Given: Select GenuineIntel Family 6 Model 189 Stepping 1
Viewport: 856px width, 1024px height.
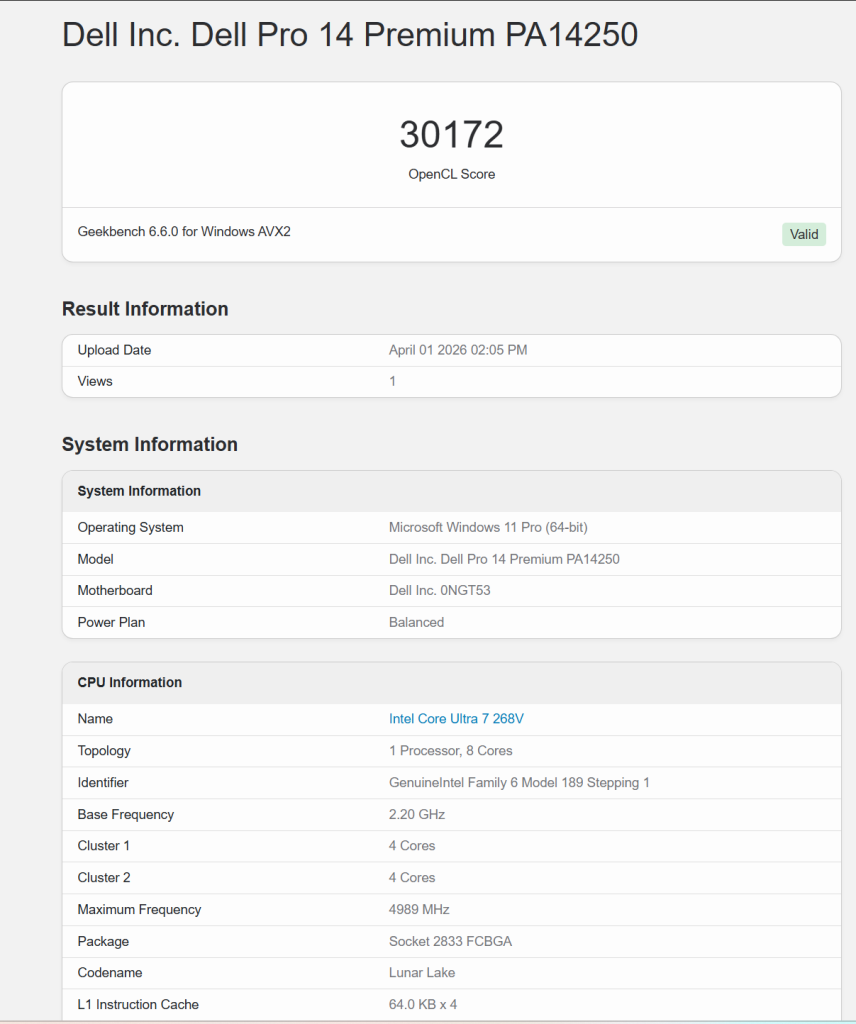Looking at the screenshot, I should [x=519, y=782].
